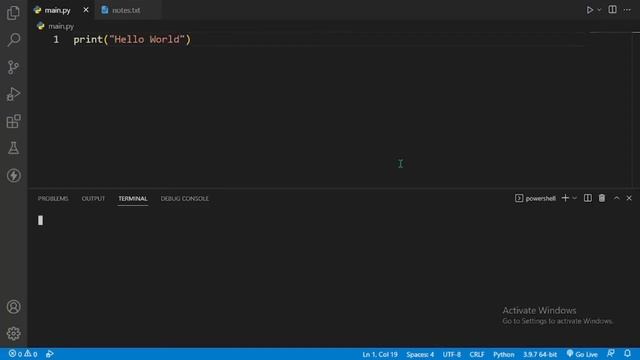Start Go Live server

pos(582,354)
